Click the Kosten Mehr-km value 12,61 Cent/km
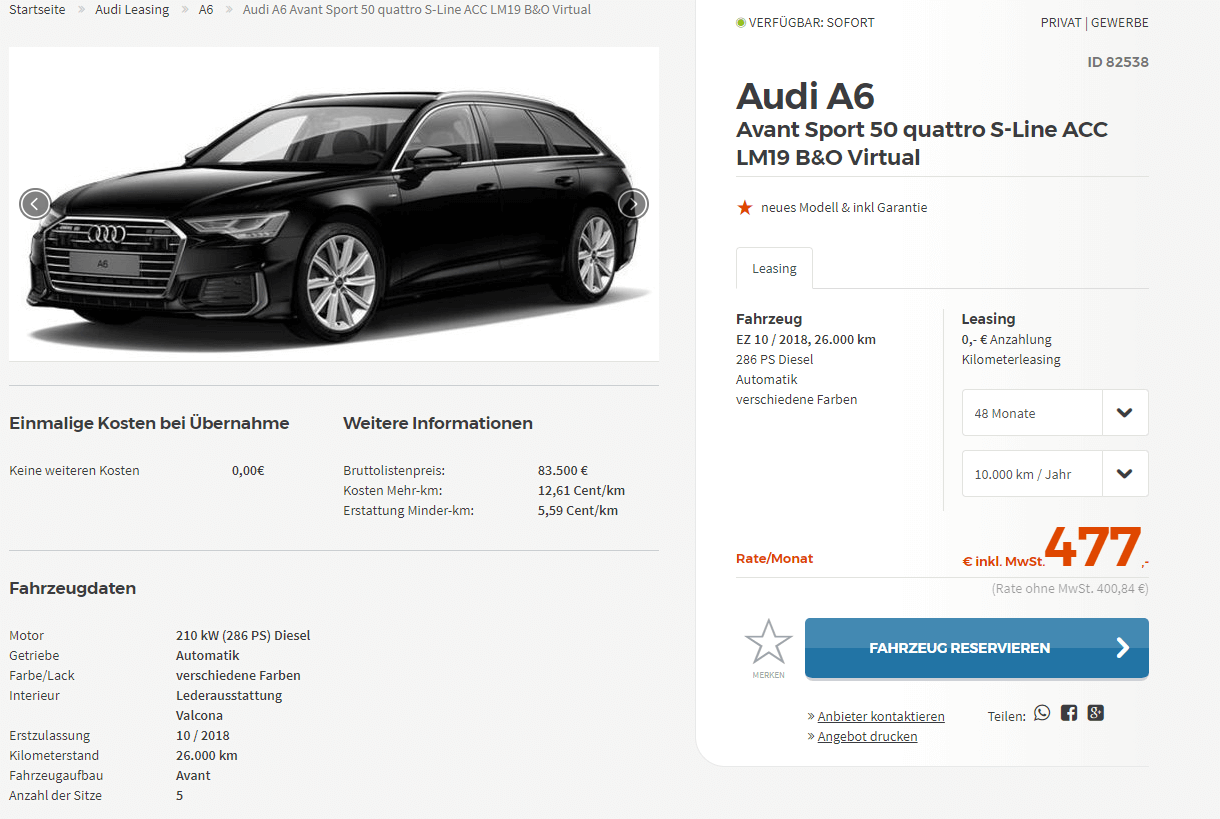Viewport: 1220px width, 819px height. tap(581, 490)
